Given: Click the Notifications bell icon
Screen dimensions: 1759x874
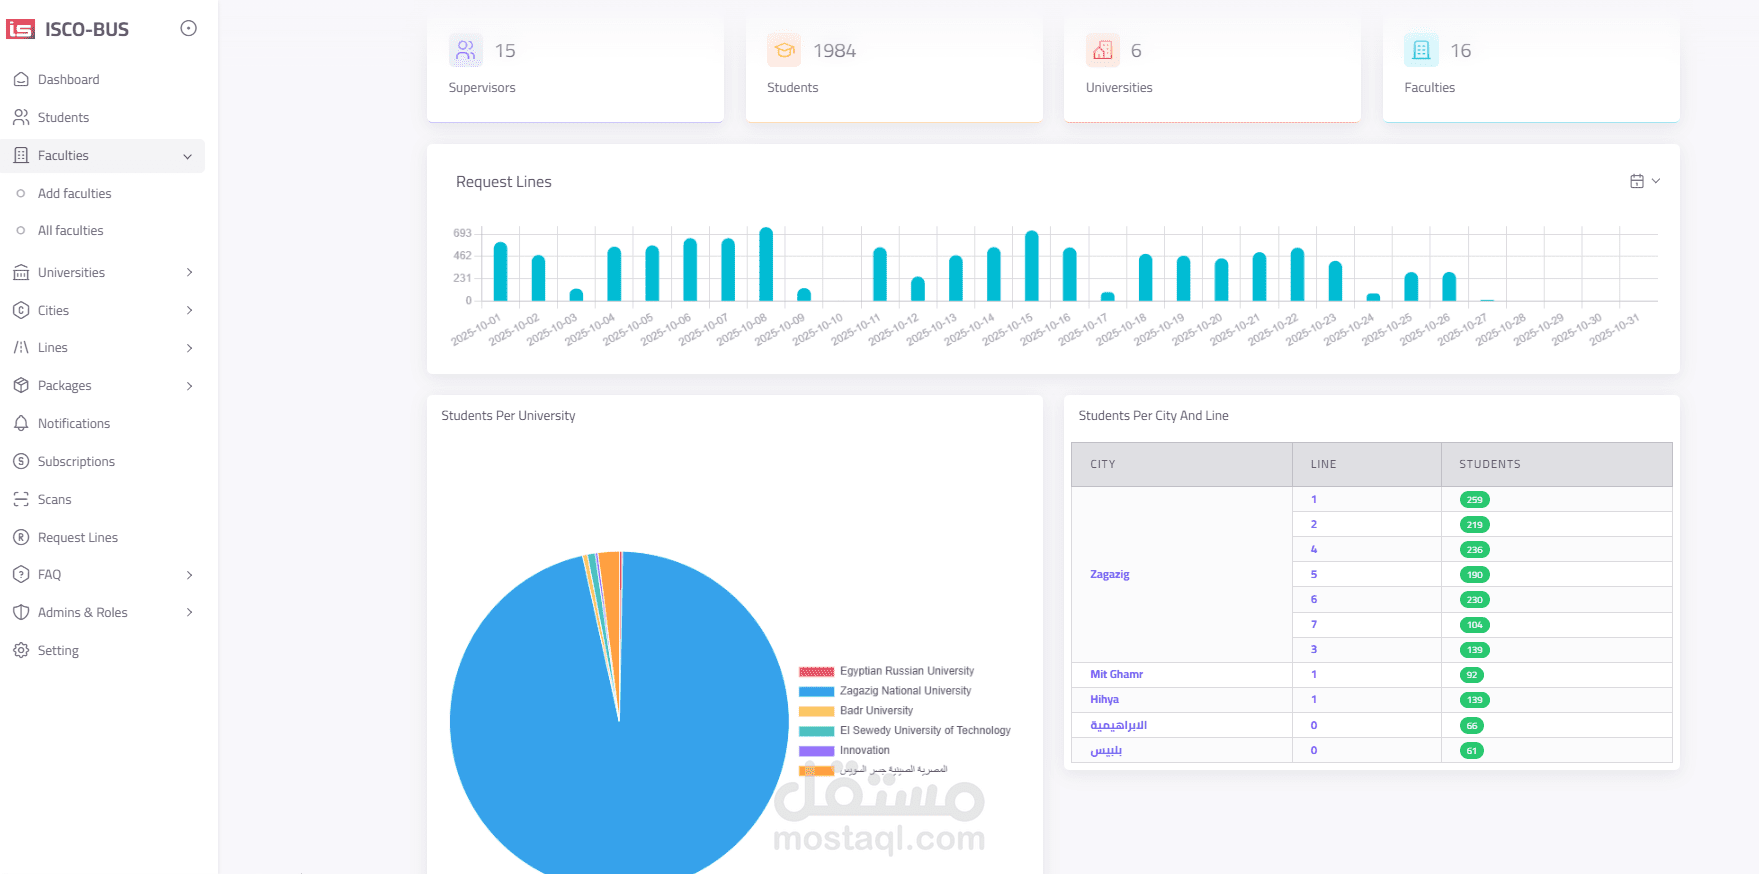Looking at the screenshot, I should pos(21,424).
